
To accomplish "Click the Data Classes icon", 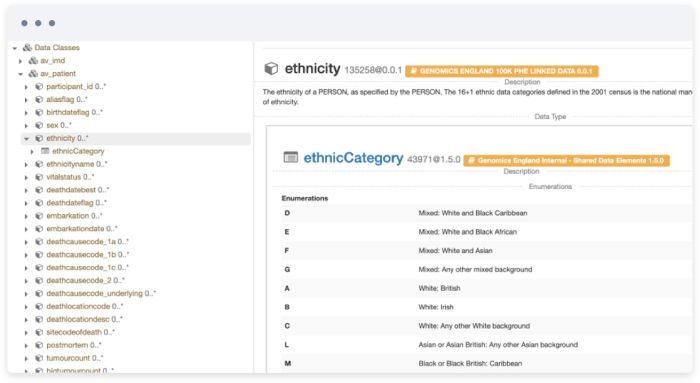I will [x=27, y=47].
